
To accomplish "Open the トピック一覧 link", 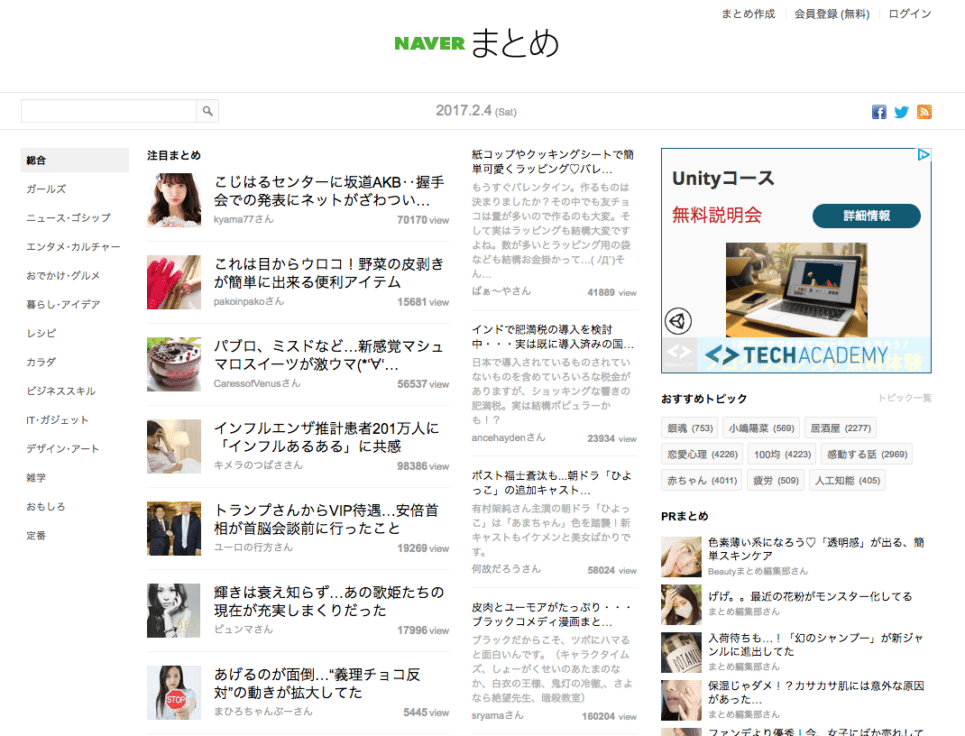I will 904,398.
